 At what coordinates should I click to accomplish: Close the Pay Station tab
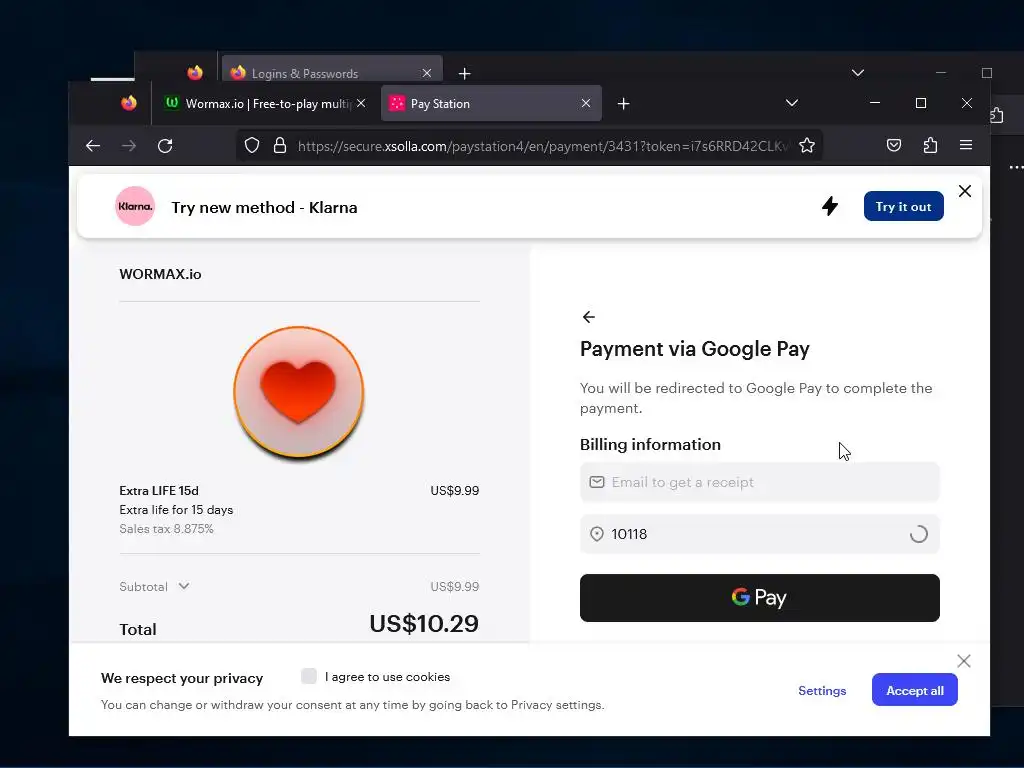pyautogui.click(x=586, y=103)
